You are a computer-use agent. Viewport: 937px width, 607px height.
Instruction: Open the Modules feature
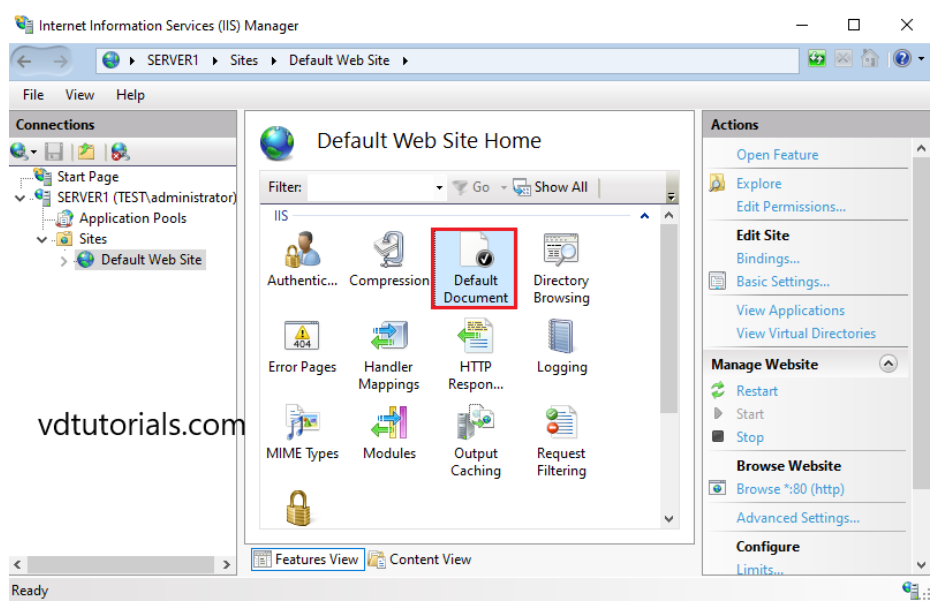coord(389,432)
